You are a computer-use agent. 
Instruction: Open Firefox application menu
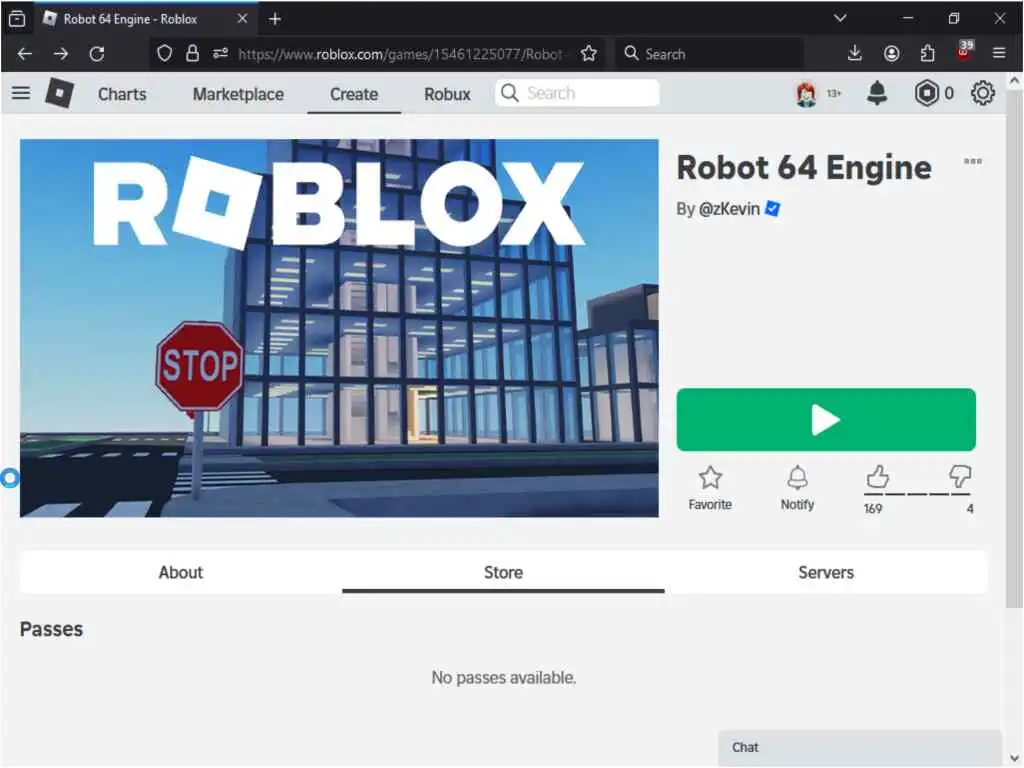pos(999,54)
